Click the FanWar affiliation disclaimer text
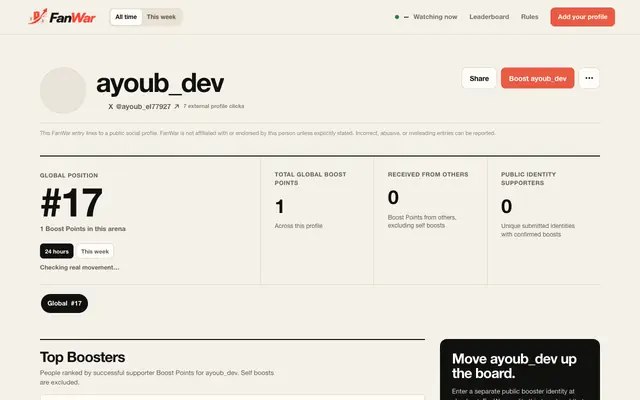This screenshot has width=640, height=400. [268, 133]
